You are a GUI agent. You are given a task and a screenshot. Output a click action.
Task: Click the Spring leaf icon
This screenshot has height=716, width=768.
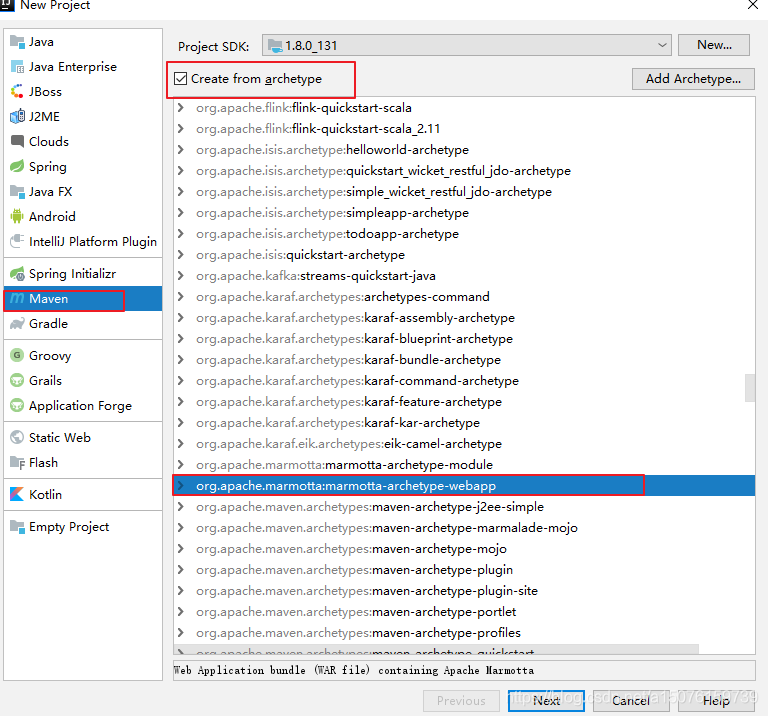click(17, 167)
